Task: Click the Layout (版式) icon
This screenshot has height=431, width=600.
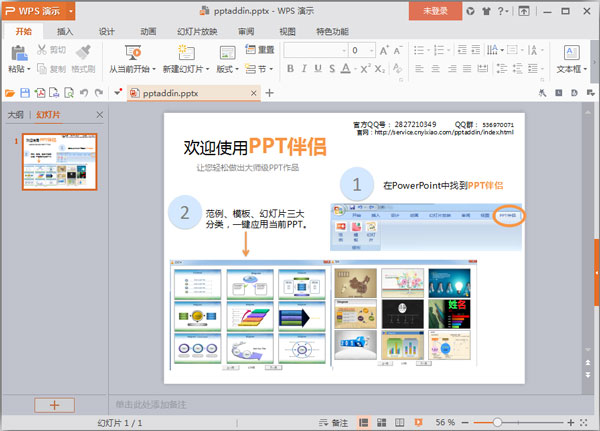Action: 227,53
